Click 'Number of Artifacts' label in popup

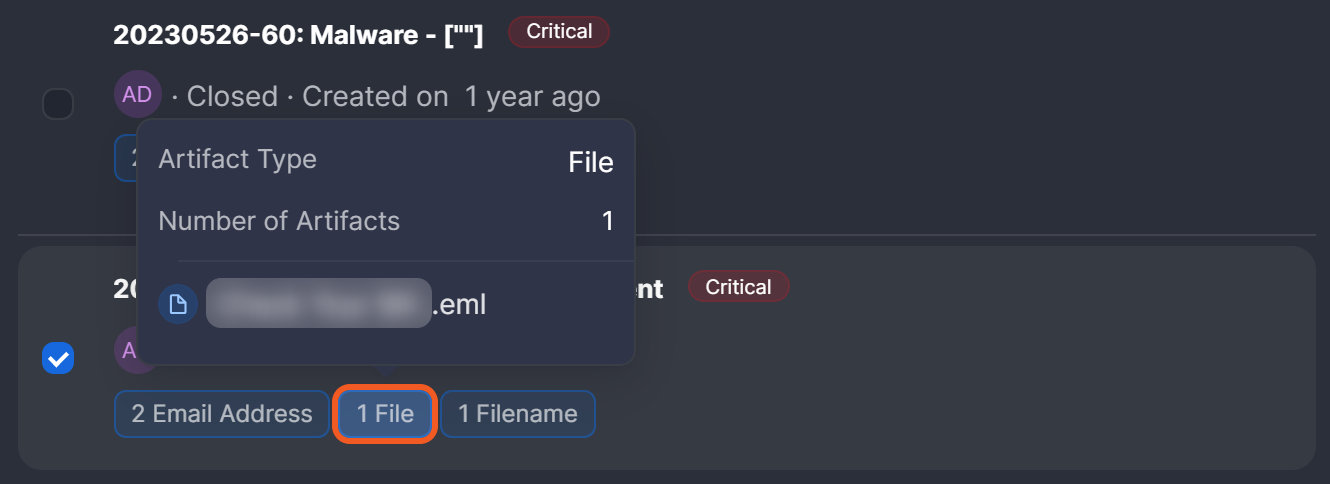(279, 221)
